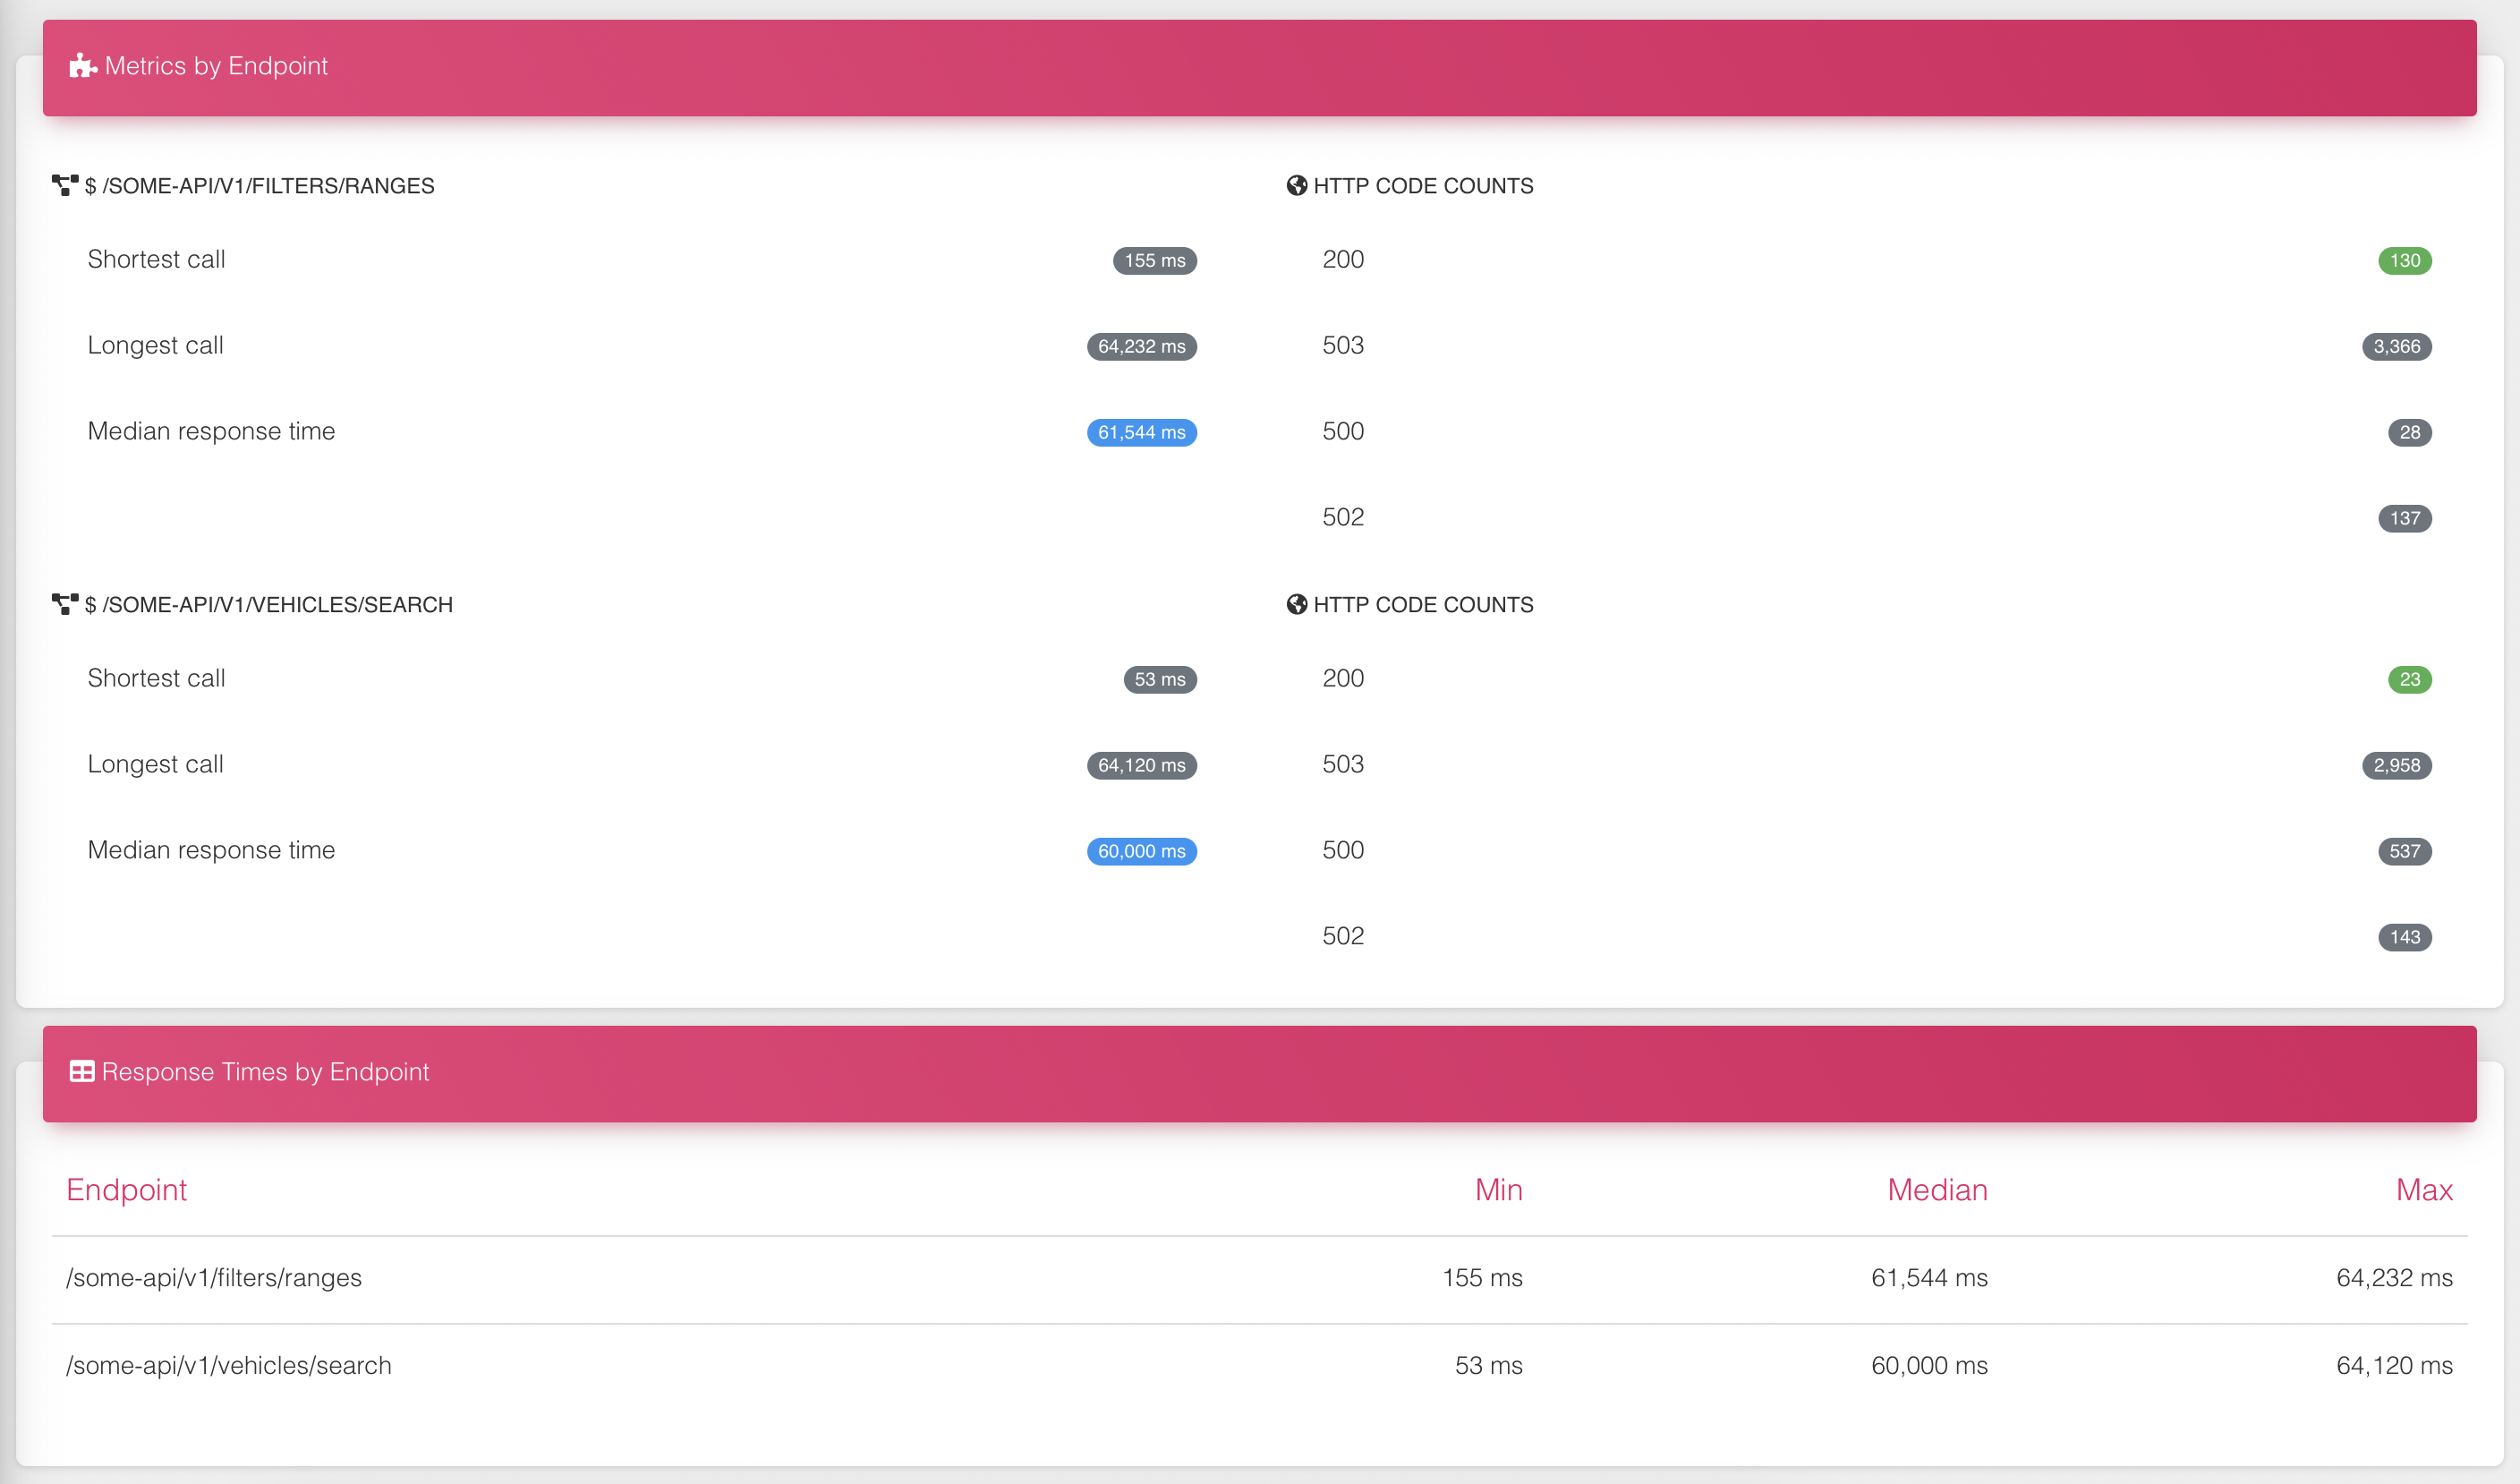
Task: Click the 2,958 badge for code 503
Action: coord(2396,766)
